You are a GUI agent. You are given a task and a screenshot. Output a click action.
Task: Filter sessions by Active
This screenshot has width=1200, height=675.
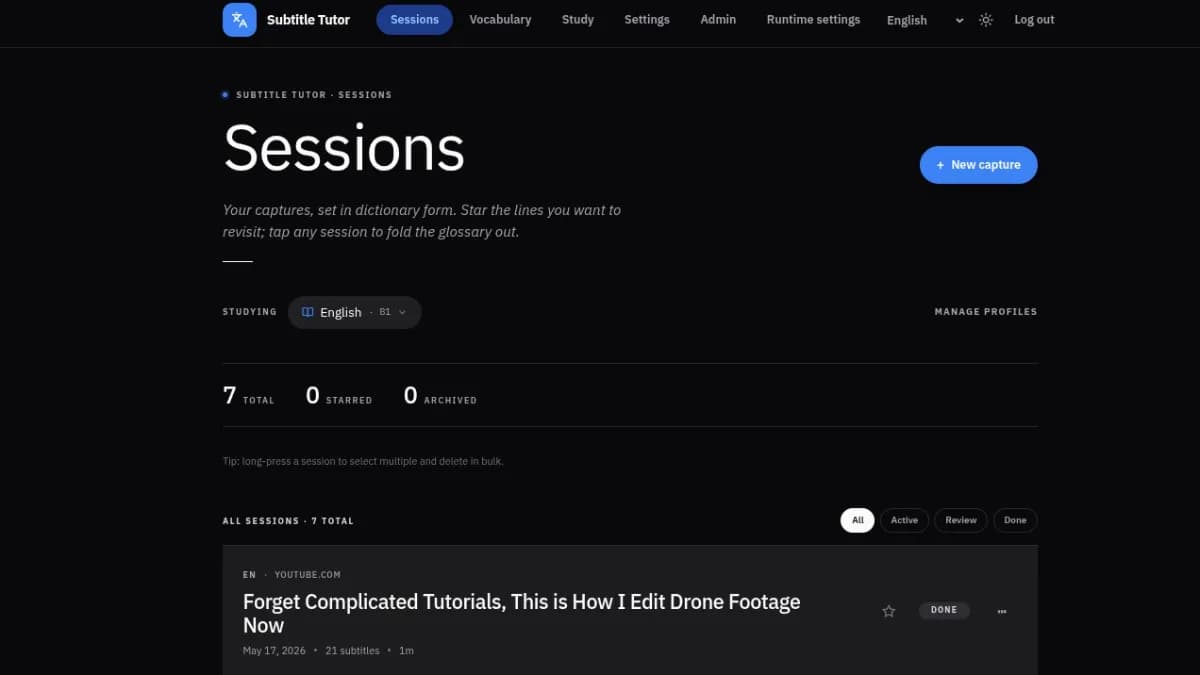(x=904, y=520)
